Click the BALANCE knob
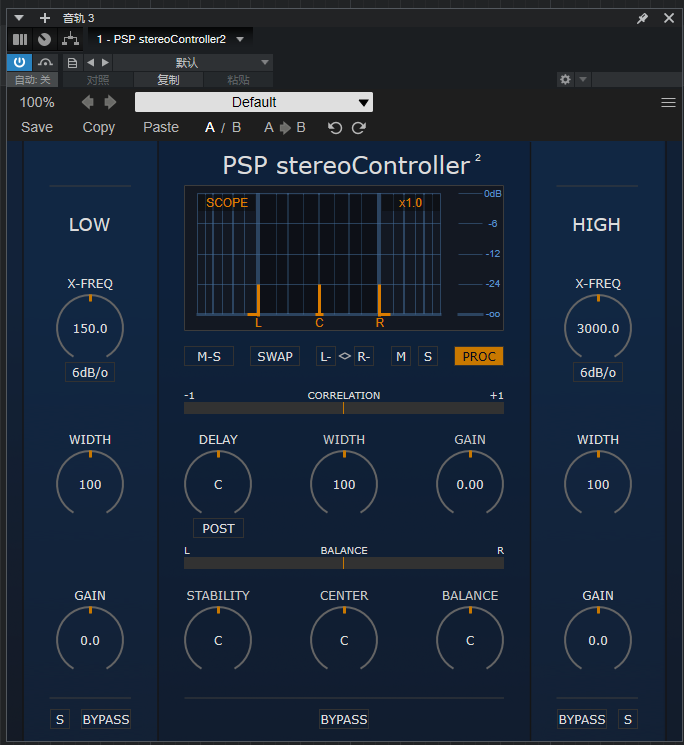The height and width of the screenshot is (745, 684). pos(470,640)
